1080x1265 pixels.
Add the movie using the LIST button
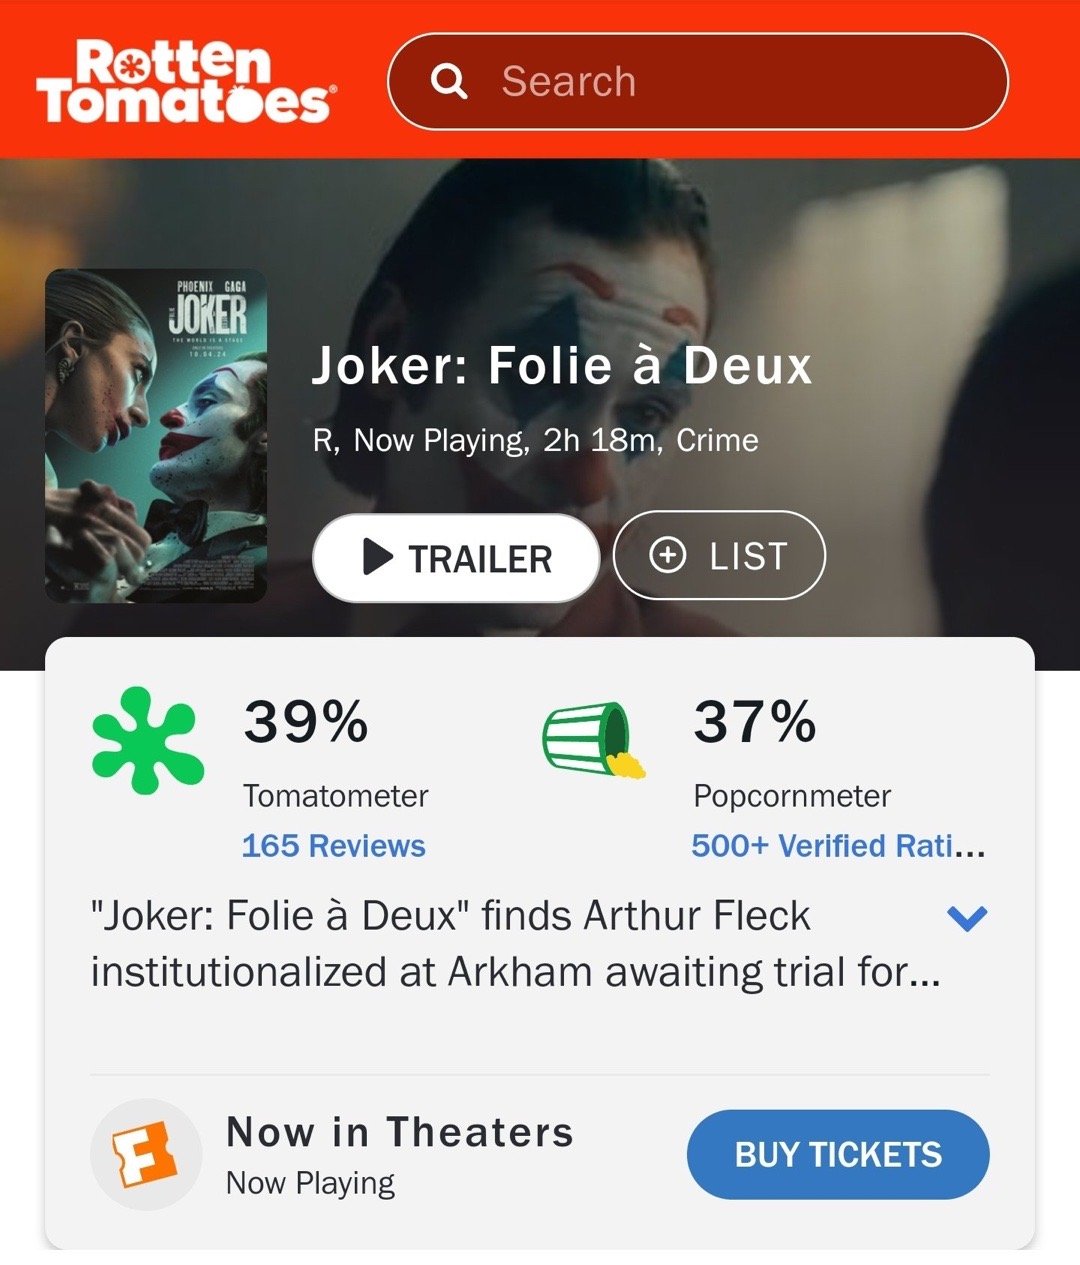[x=719, y=555]
